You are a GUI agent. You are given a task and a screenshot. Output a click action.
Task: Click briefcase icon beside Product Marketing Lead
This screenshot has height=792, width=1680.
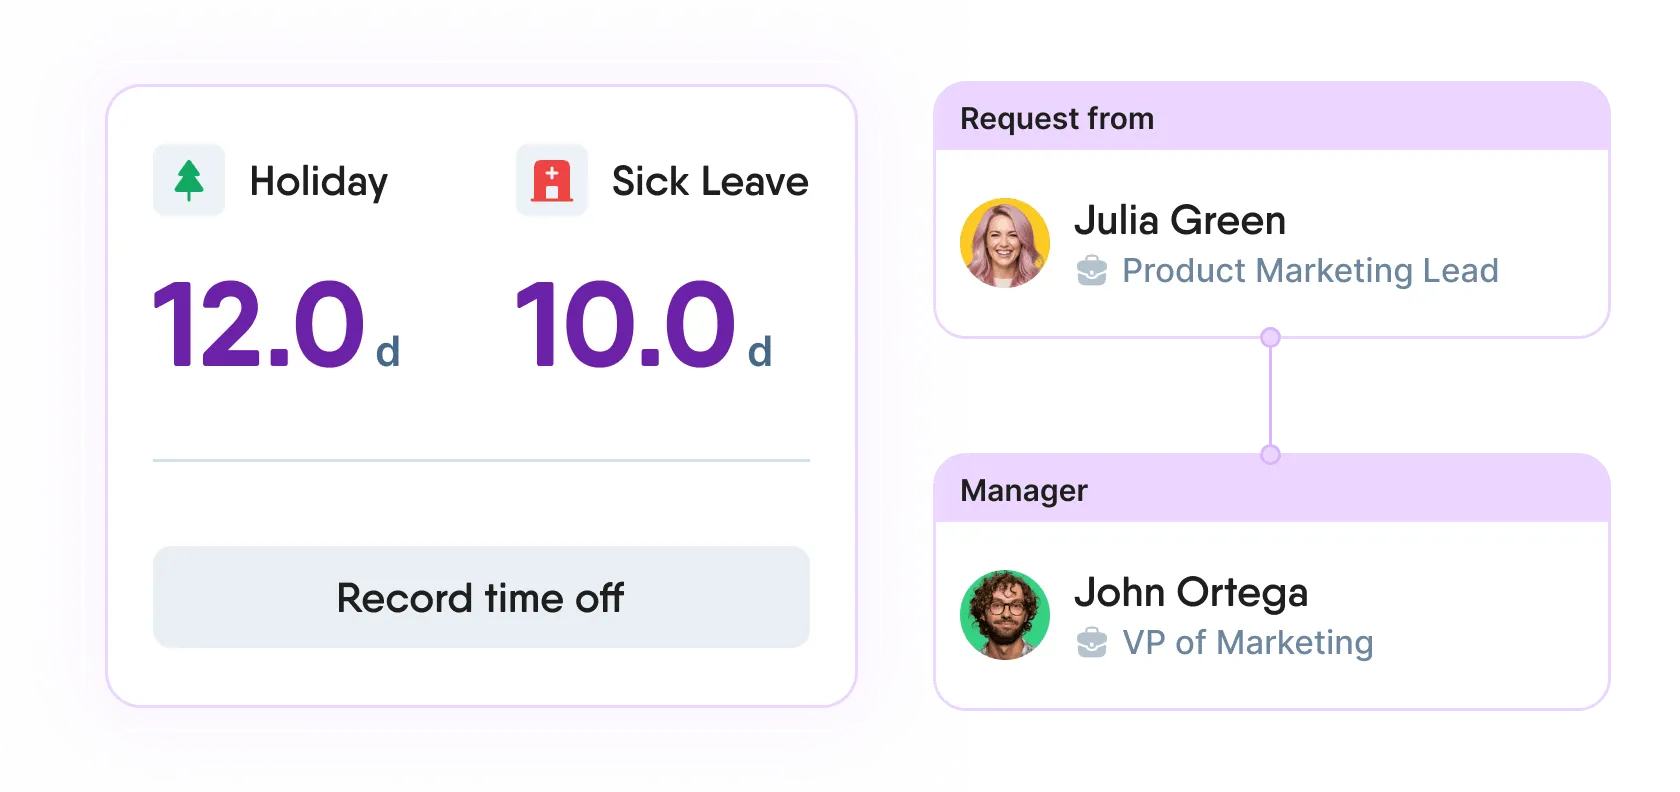coord(1092,271)
